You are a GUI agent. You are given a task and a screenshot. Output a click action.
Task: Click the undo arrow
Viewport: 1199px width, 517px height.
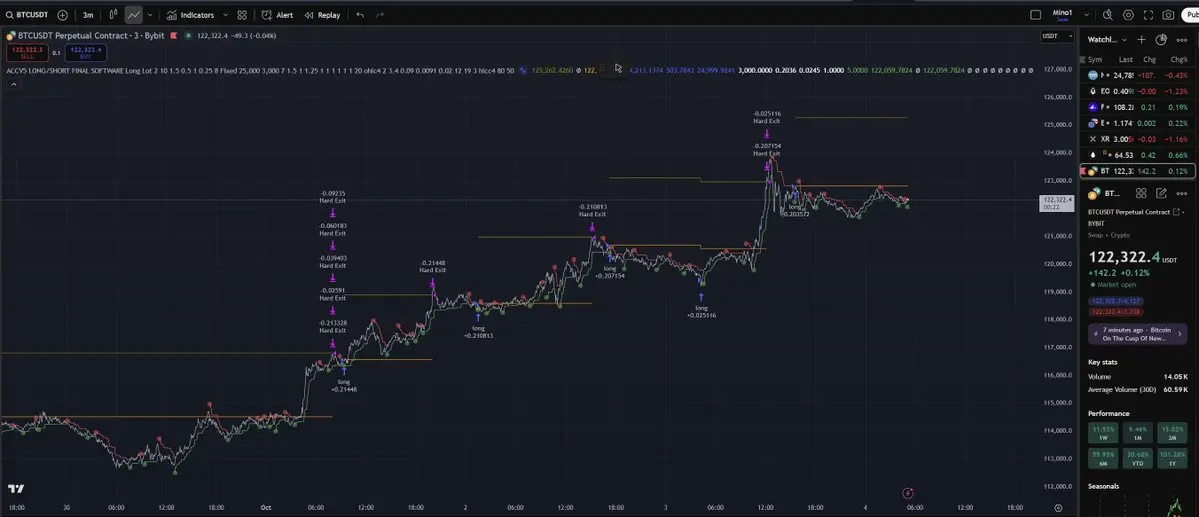(360, 15)
